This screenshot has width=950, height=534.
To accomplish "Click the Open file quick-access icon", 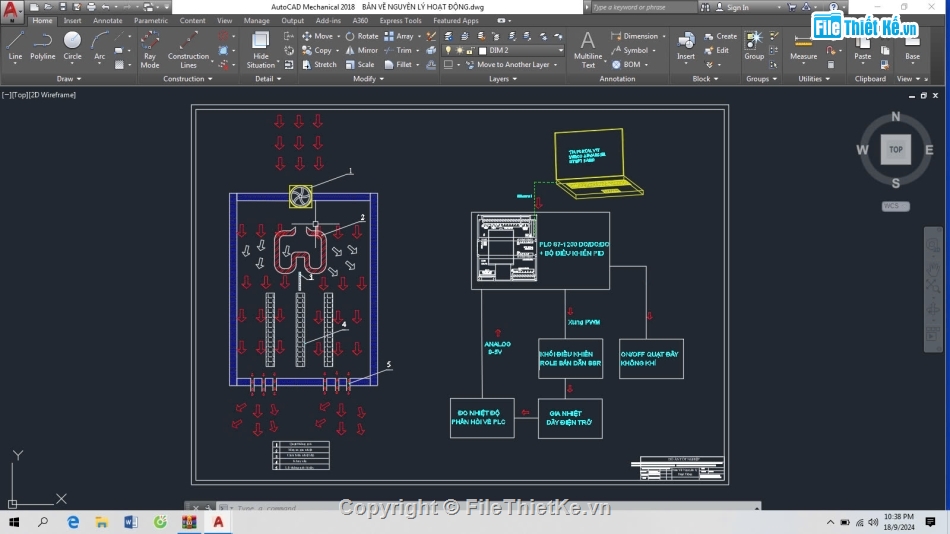I will click(48, 7).
